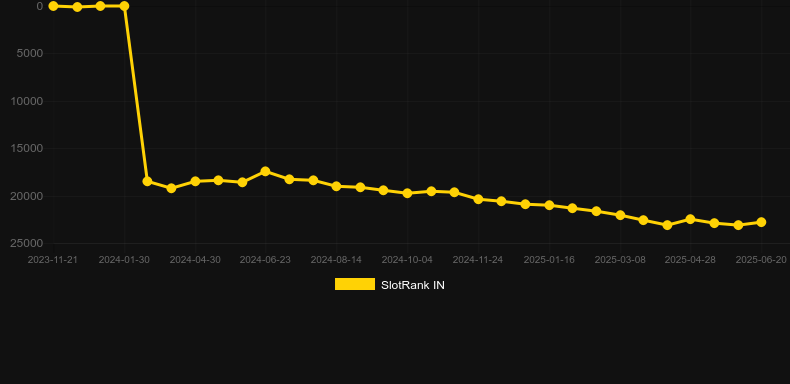The height and width of the screenshot is (384, 790).
Task: Select the data point above 2024-11-24
Action: pyautogui.click(x=478, y=199)
